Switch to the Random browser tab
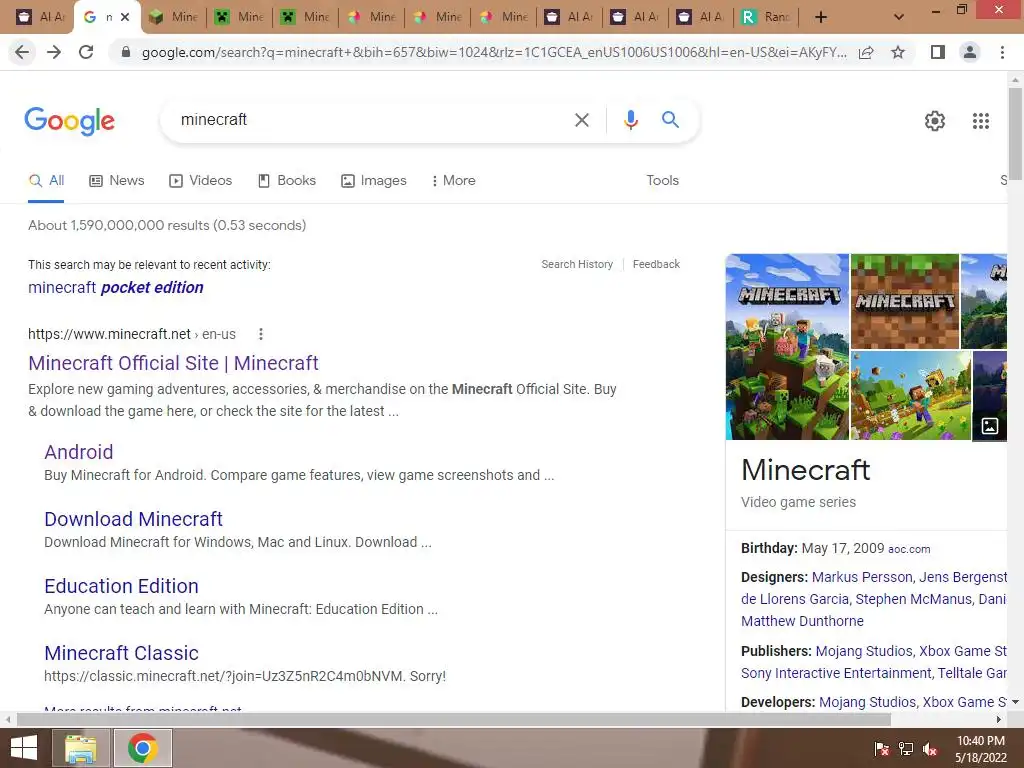The height and width of the screenshot is (768, 1024). pos(766,17)
